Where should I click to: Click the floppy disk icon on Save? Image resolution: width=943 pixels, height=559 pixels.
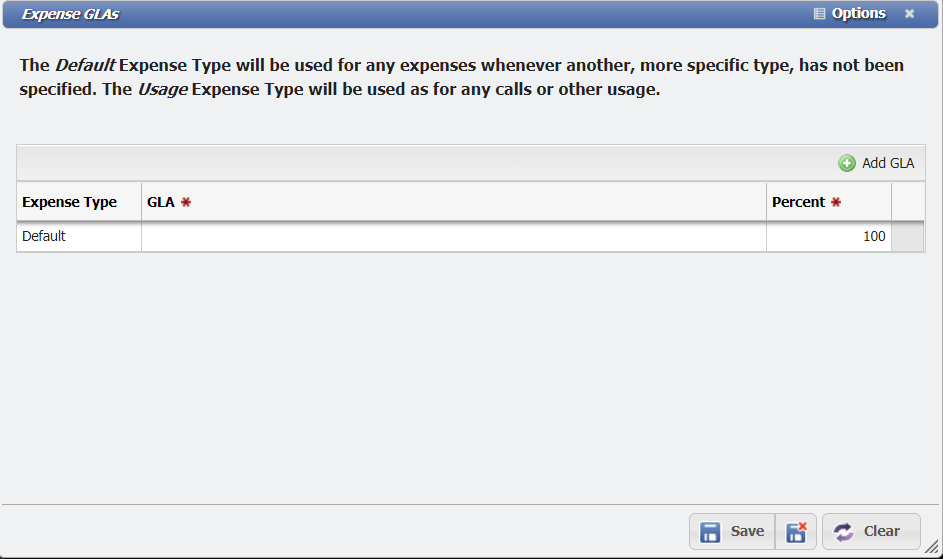click(x=710, y=532)
